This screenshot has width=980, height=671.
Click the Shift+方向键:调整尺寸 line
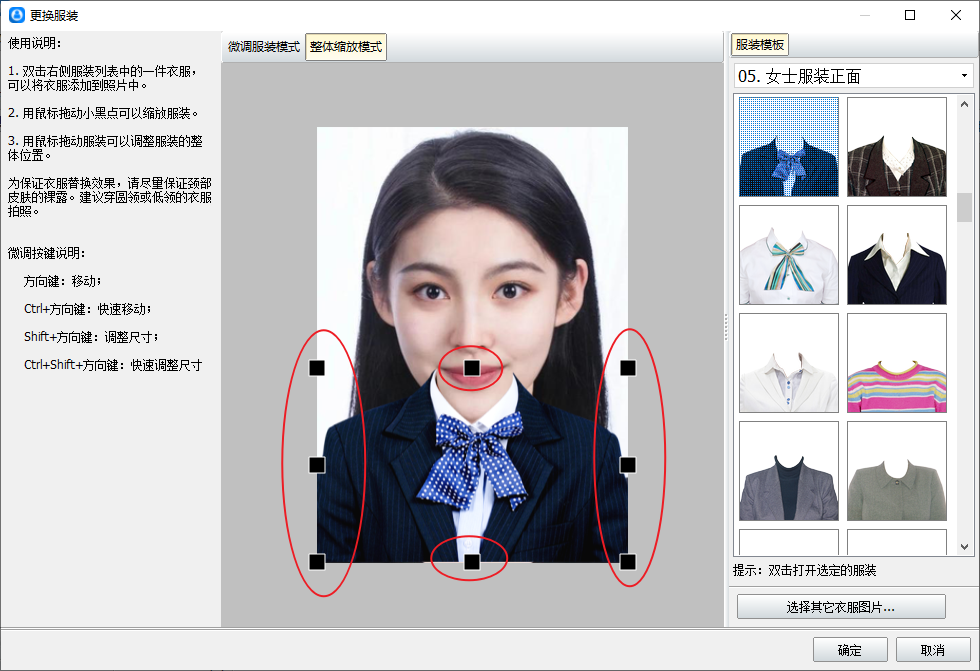click(x=91, y=337)
